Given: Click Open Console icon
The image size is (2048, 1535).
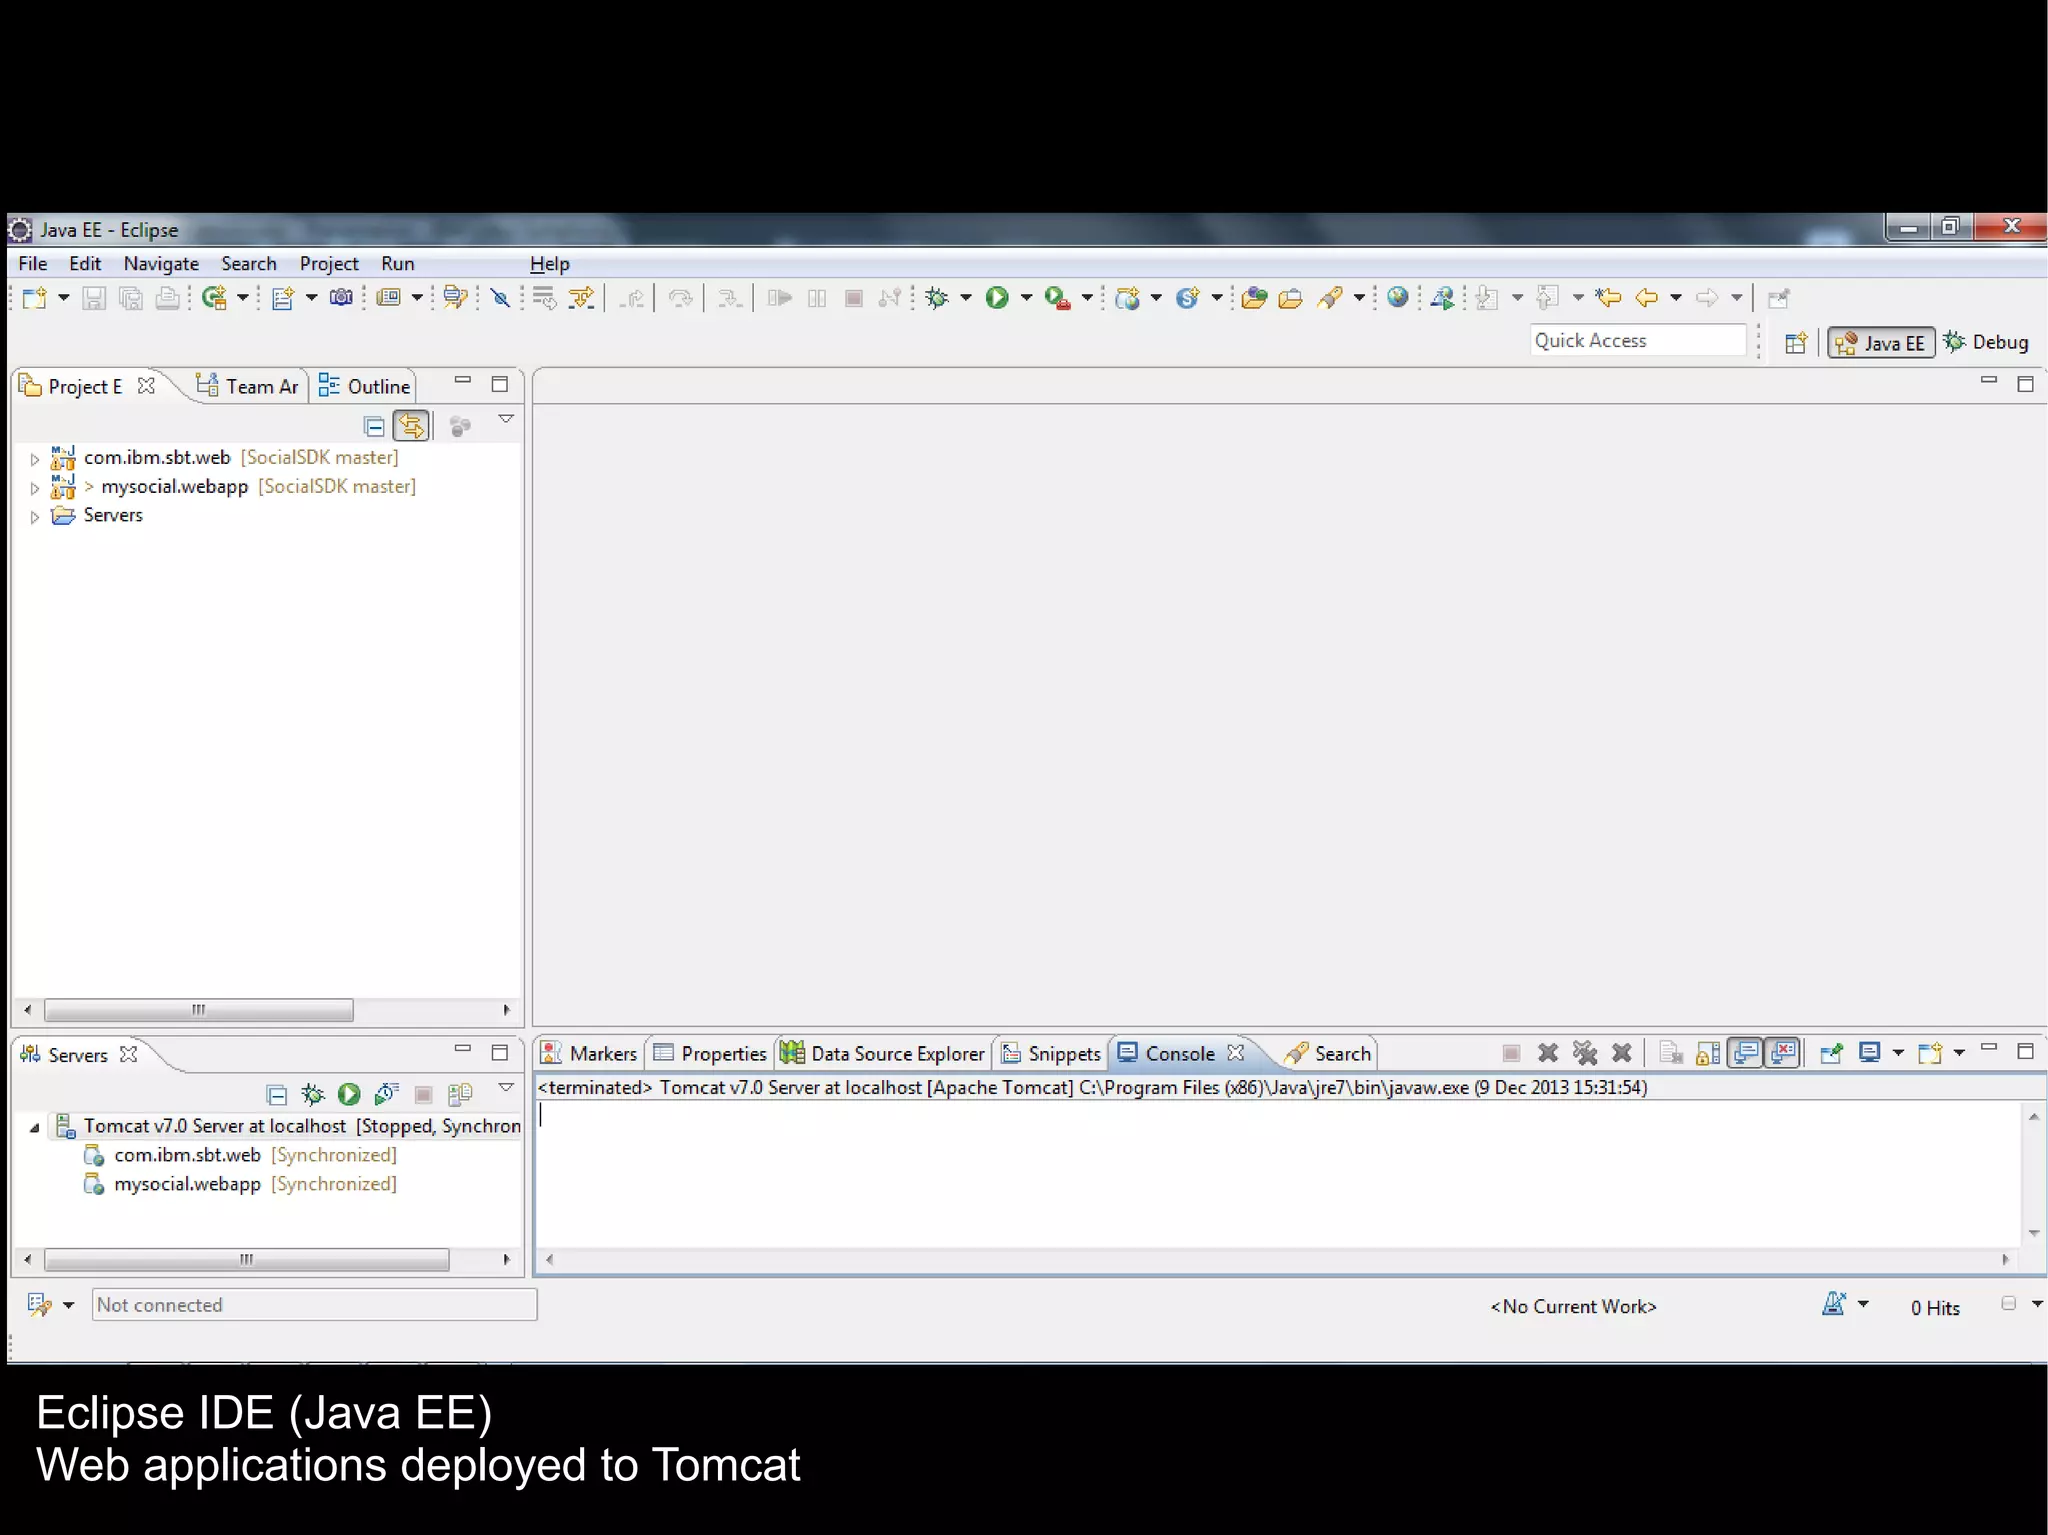Looking at the screenshot, I should 1930,1053.
